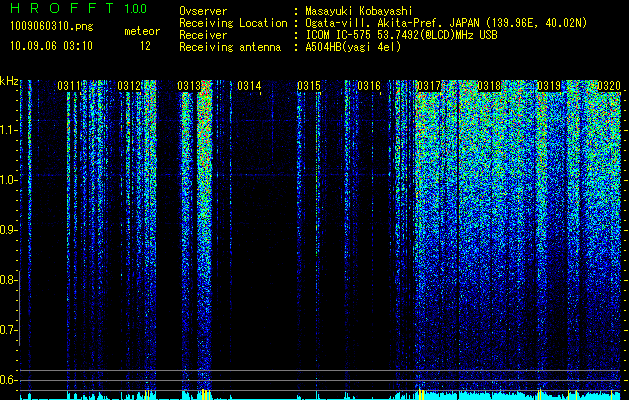Click the meteor count value 12
This screenshot has height=400, width=629.
tap(145, 46)
